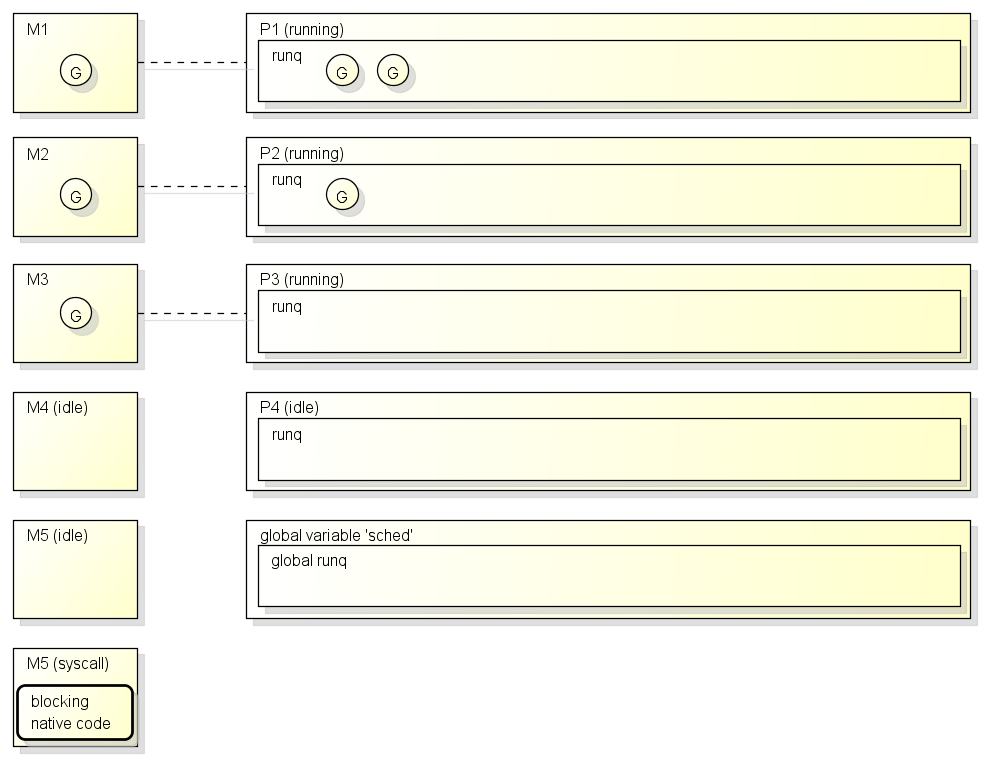This screenshot has height=760, width=984.
Task: Click the G circle inside M3
Action: (x=76, y=313)
